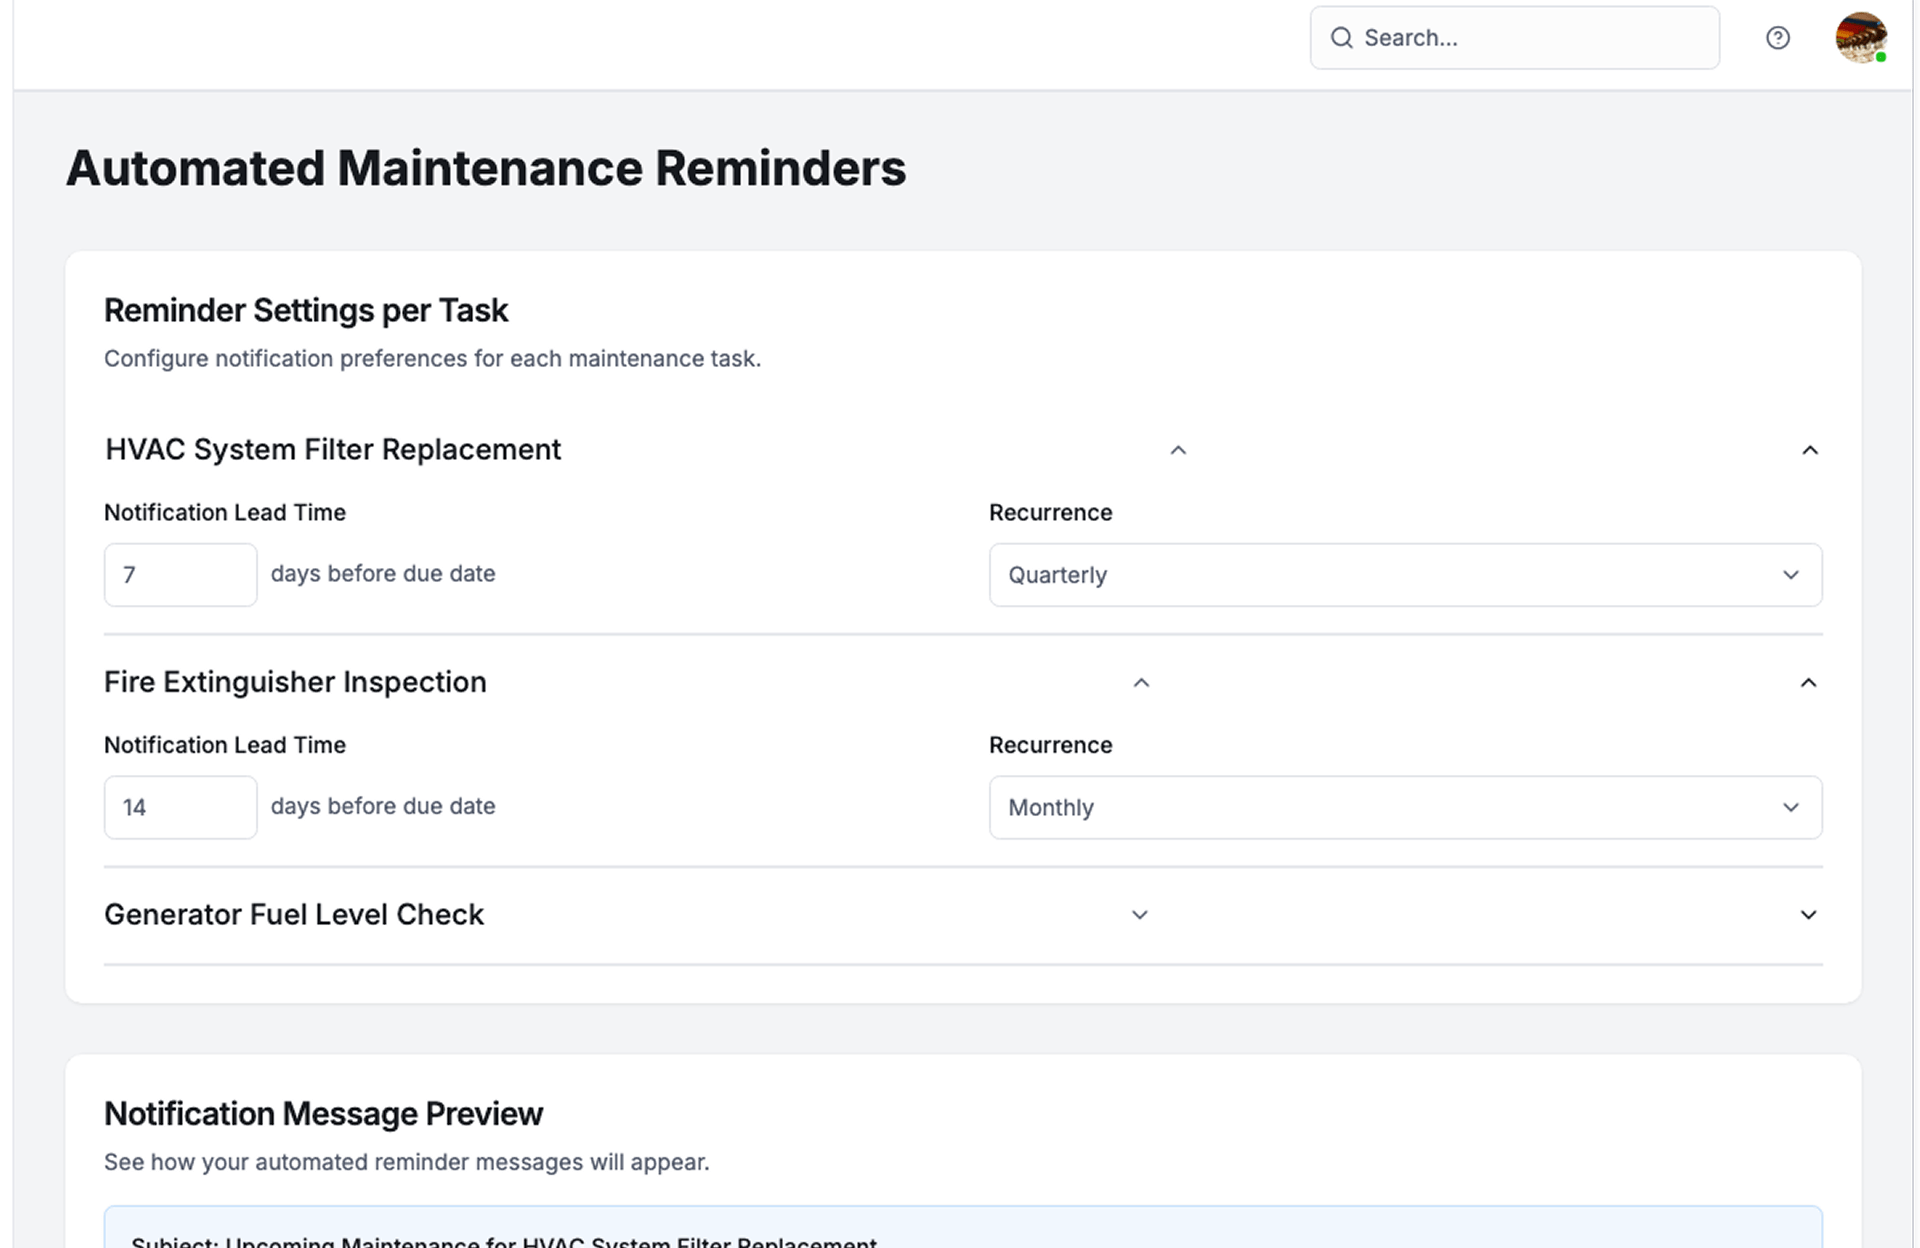This screenshot has width=1920, height=1248.
Task: Click the magnifier icon in search bar
Action: pyautogui.click(x=1341, y=38)
